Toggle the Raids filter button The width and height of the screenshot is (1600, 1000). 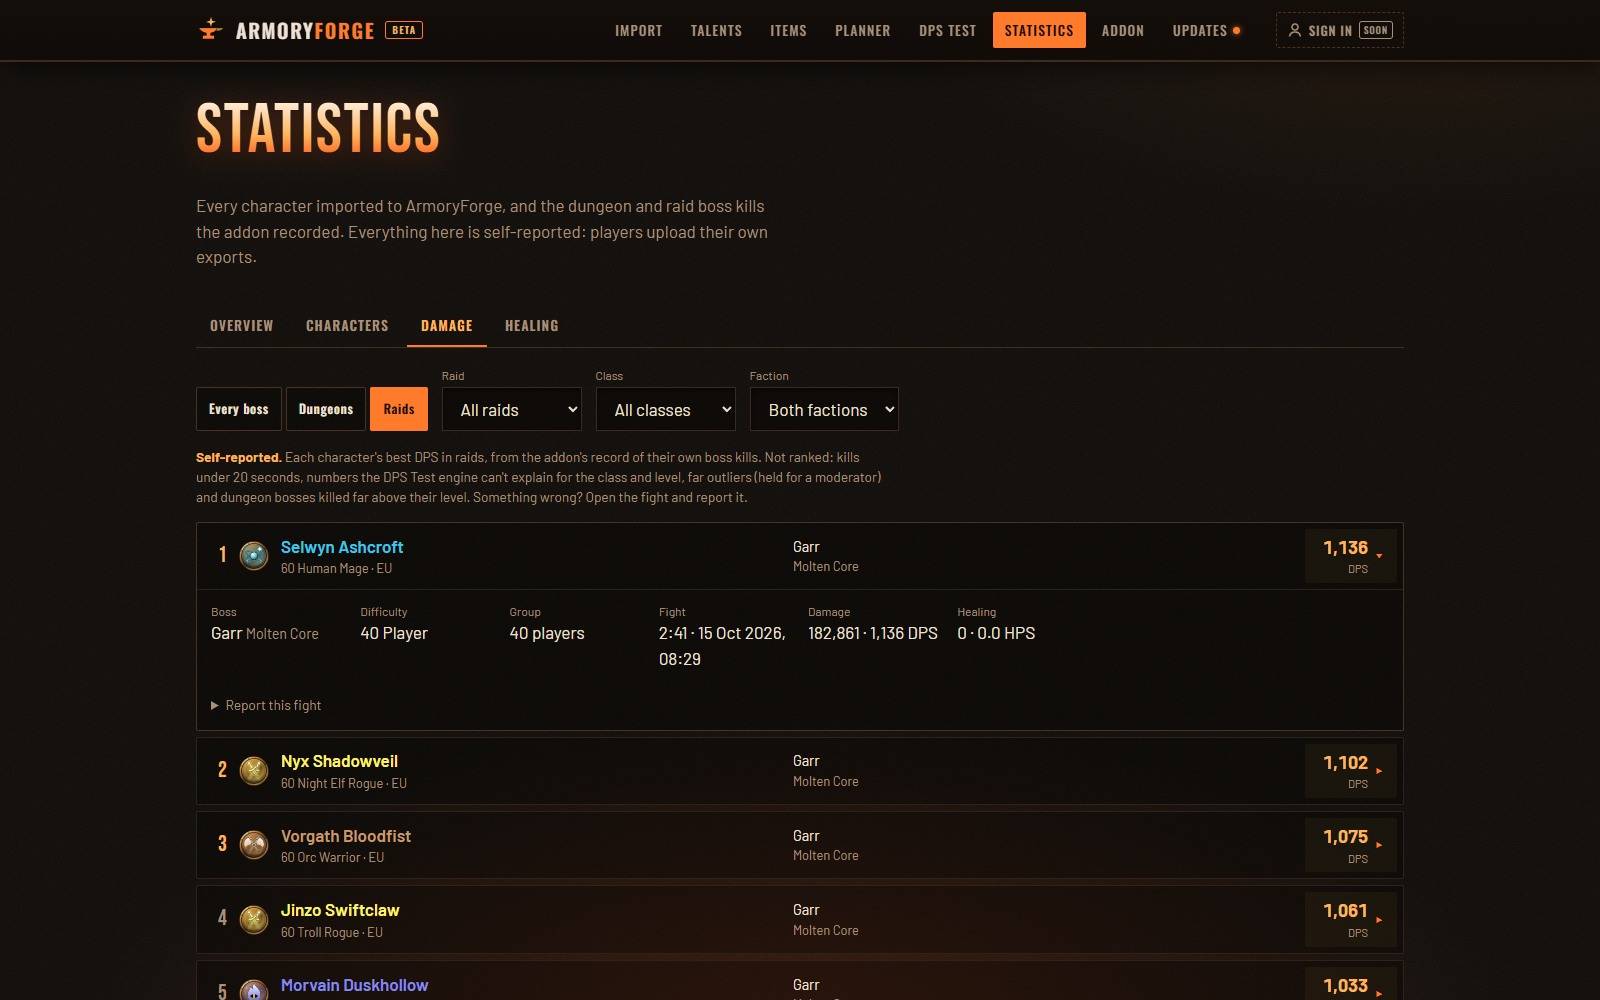(399, 409)
